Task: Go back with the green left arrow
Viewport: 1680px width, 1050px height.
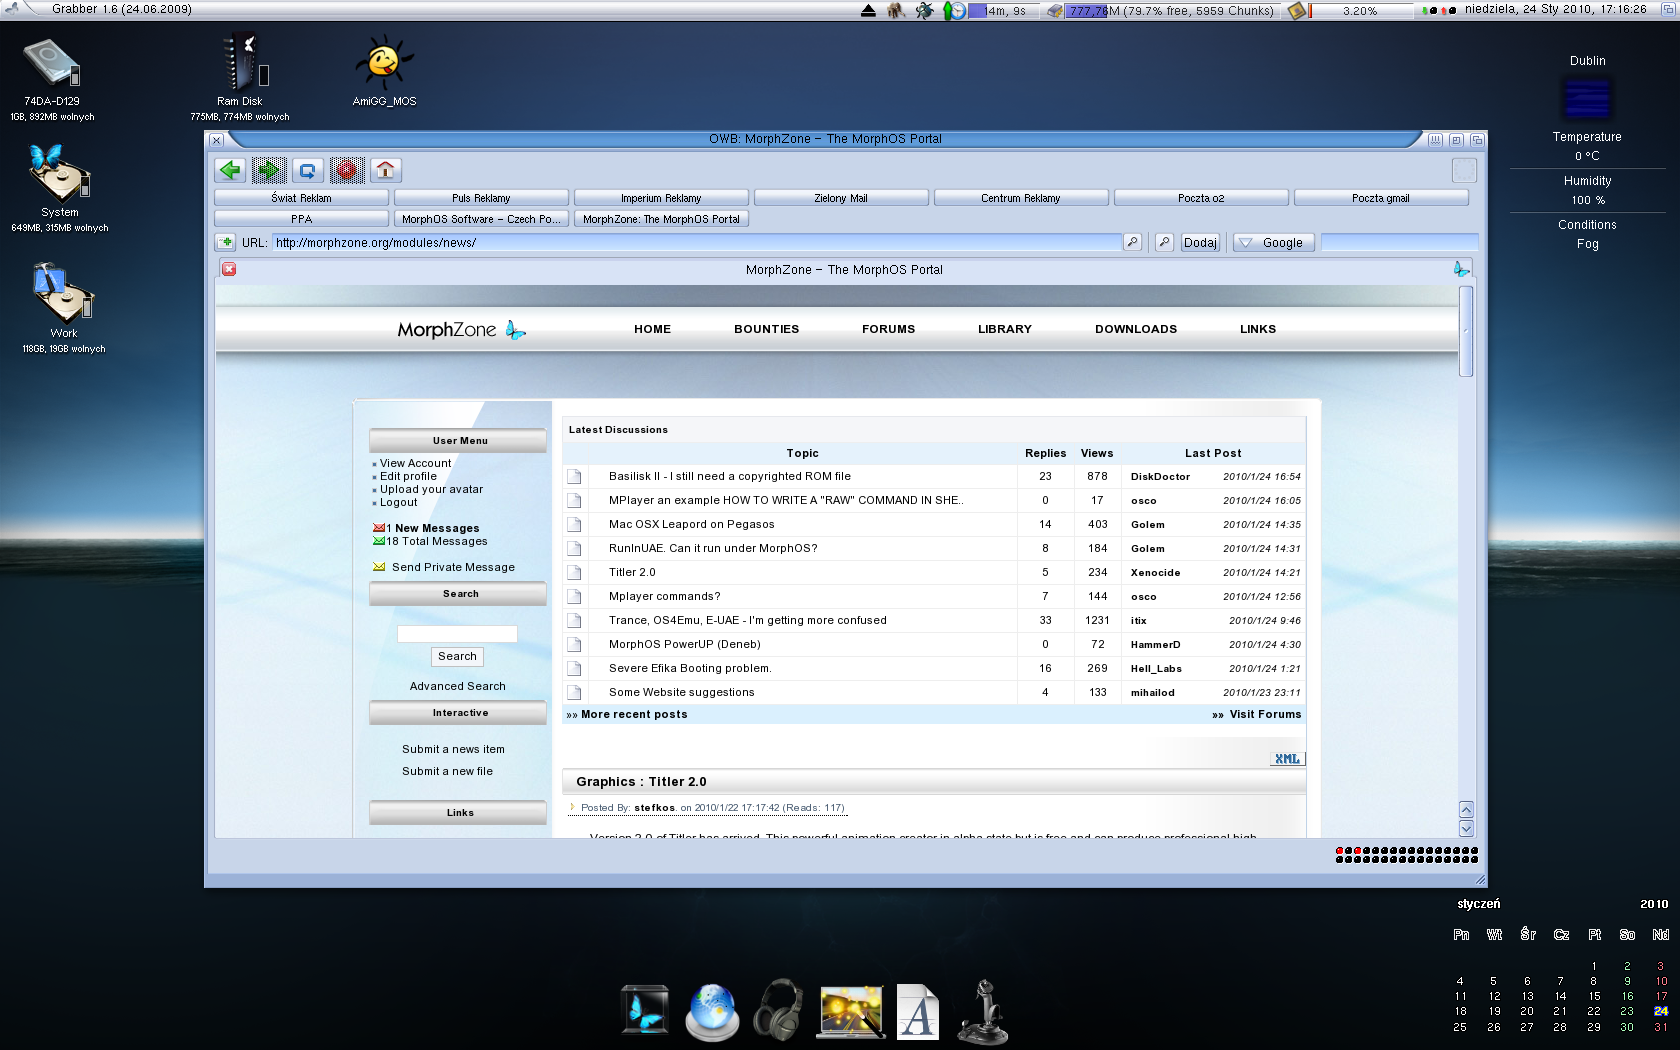Action: 230,170
